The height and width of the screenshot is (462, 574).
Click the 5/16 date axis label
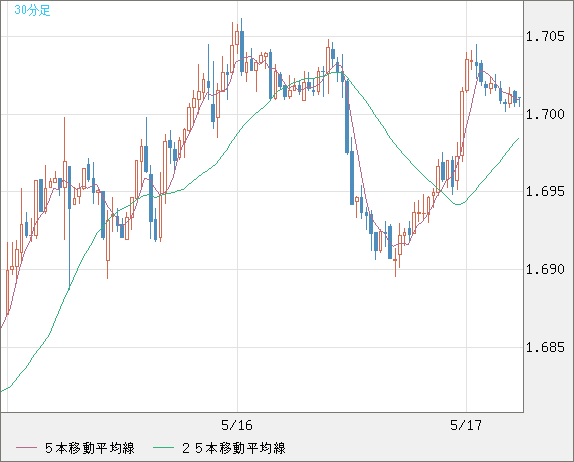(237, 425)
